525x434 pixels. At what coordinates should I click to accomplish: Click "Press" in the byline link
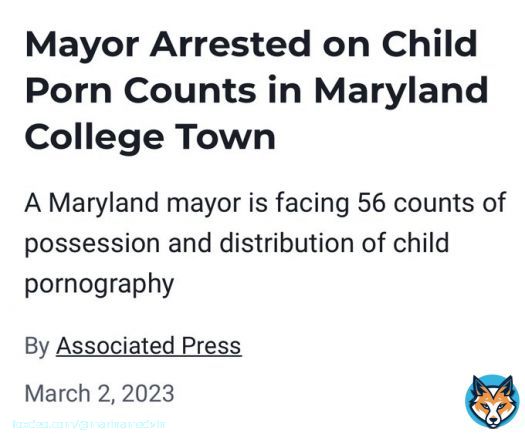pos(212,346)
